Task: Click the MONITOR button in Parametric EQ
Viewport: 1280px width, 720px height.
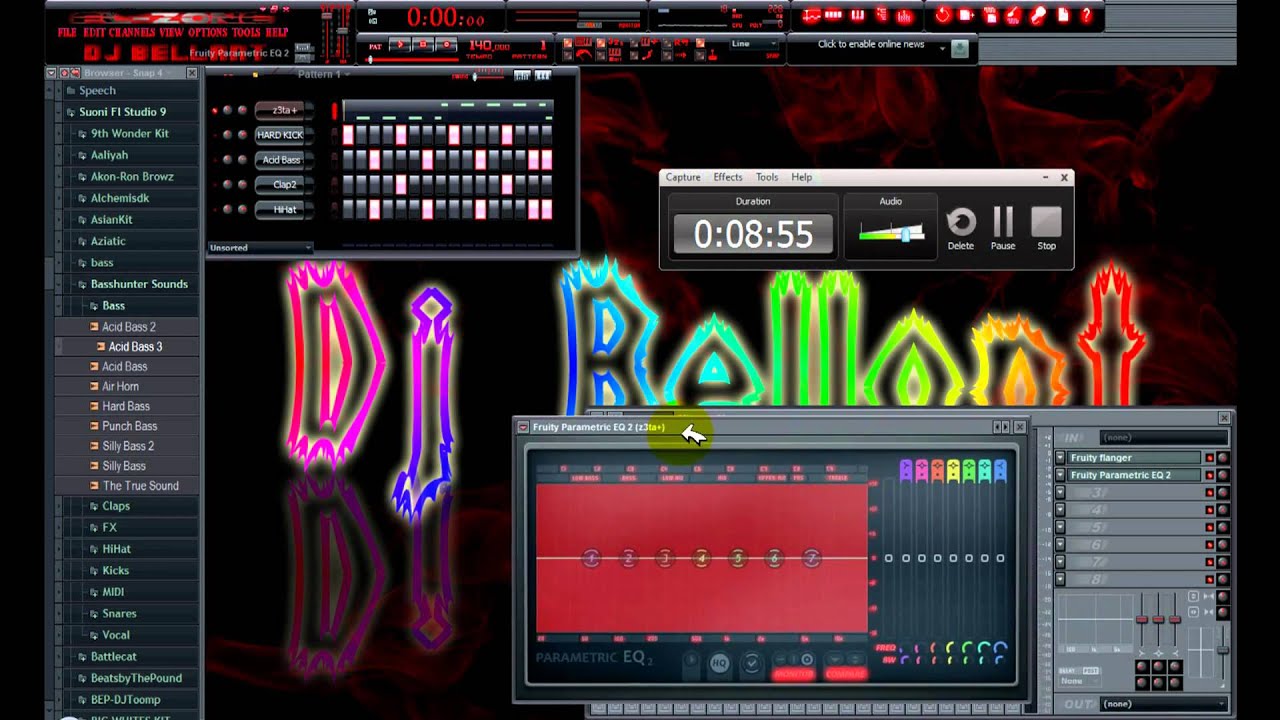Action: (x=793, y=674)
